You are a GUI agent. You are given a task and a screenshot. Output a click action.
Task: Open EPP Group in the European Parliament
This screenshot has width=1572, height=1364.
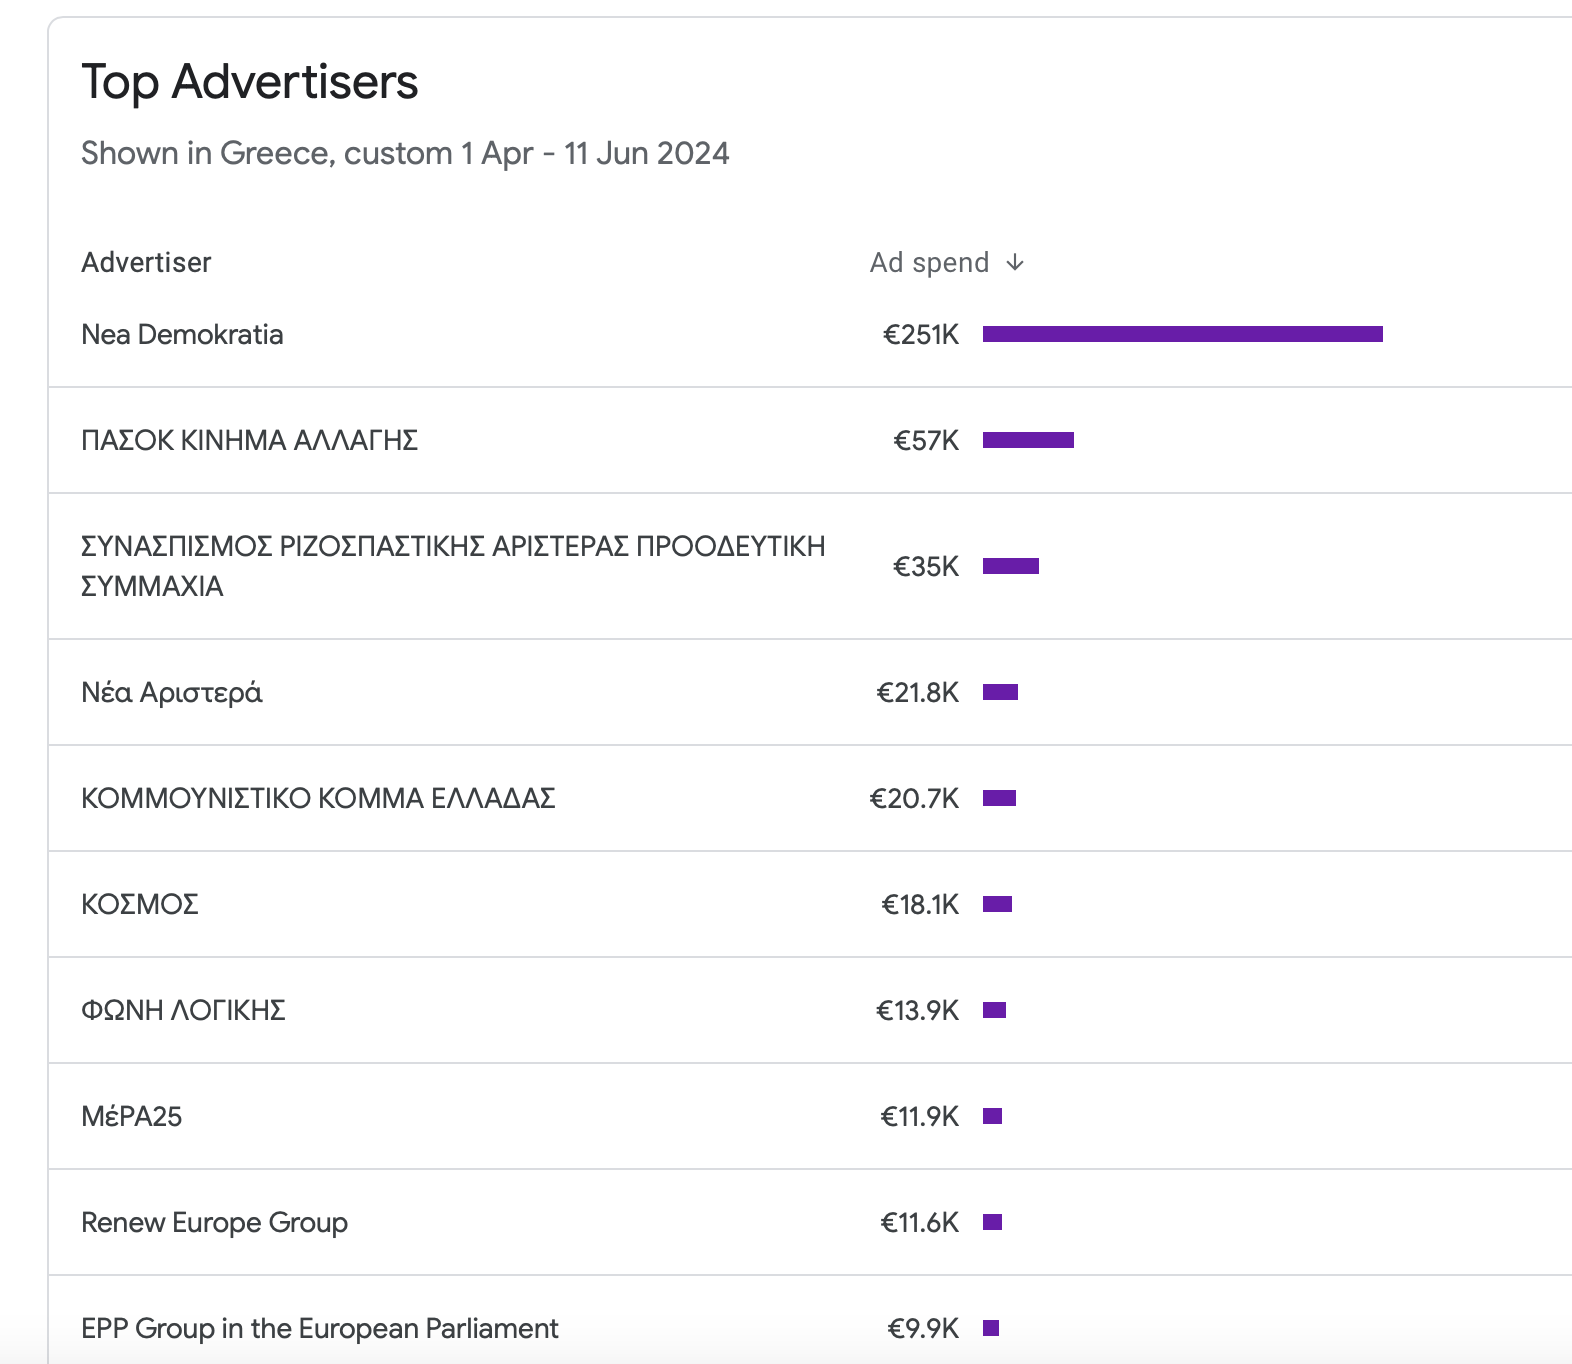pyautogui.click(x=319, y=1328)
